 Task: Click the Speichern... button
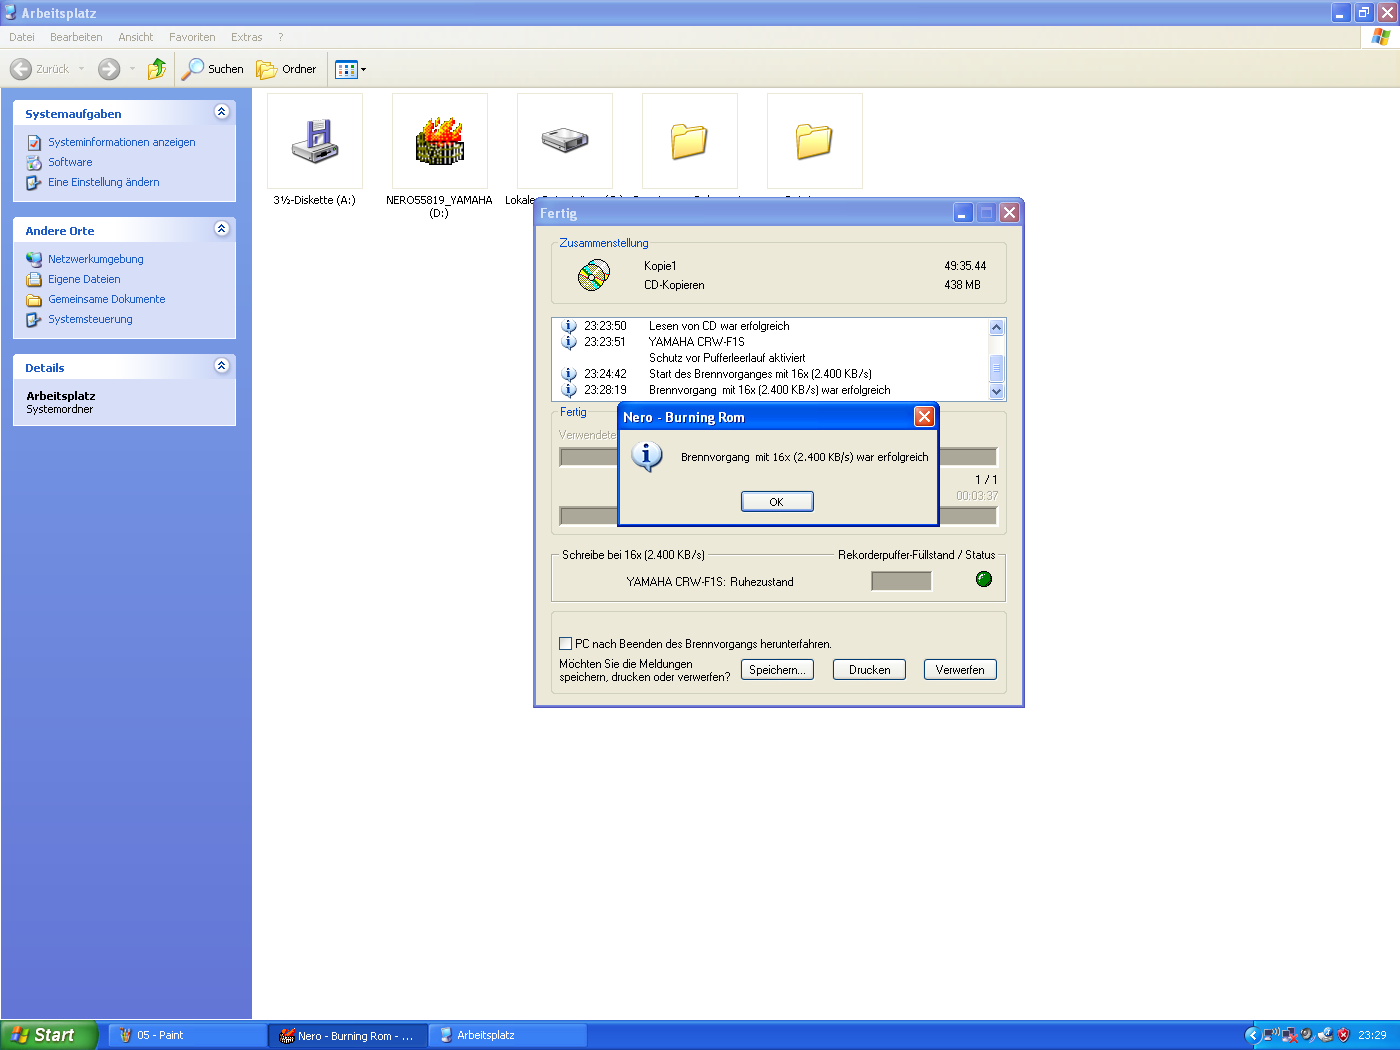point(777,670)
